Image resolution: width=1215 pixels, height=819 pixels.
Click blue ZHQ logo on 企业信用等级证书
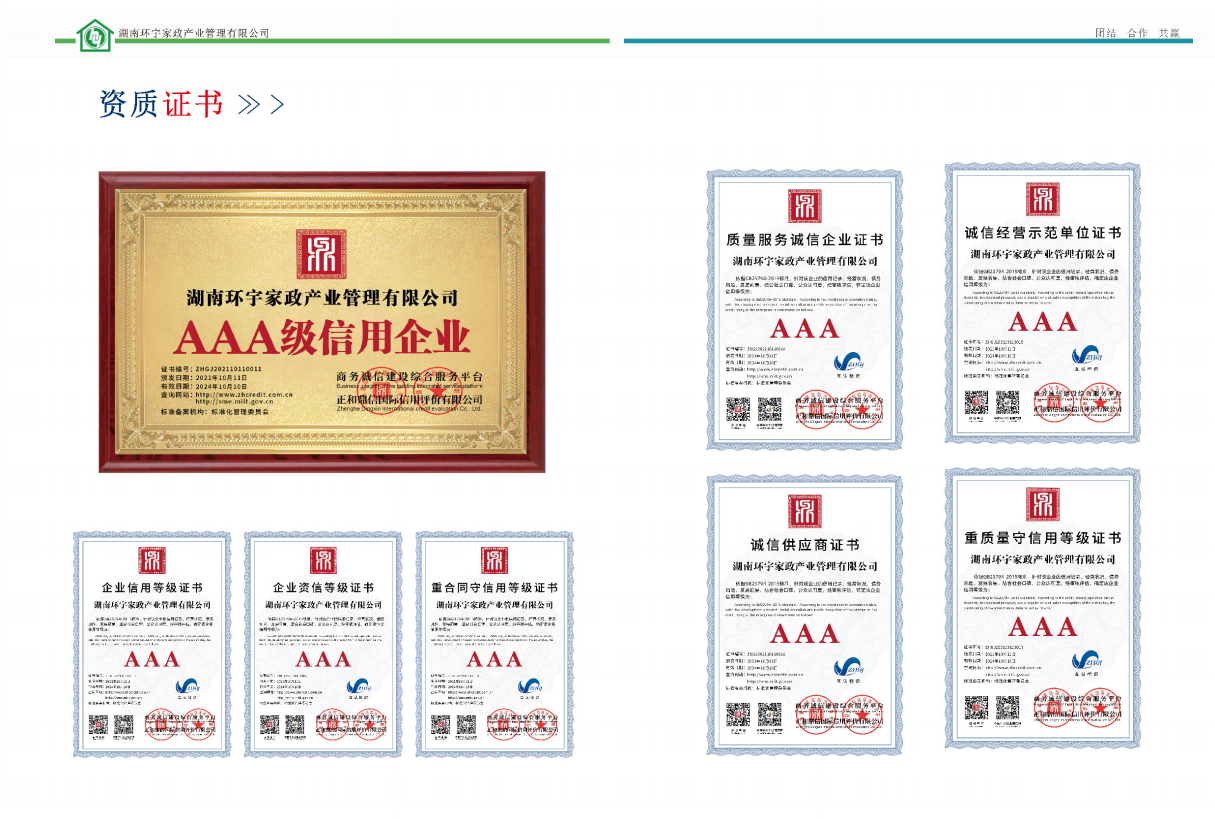189,687
